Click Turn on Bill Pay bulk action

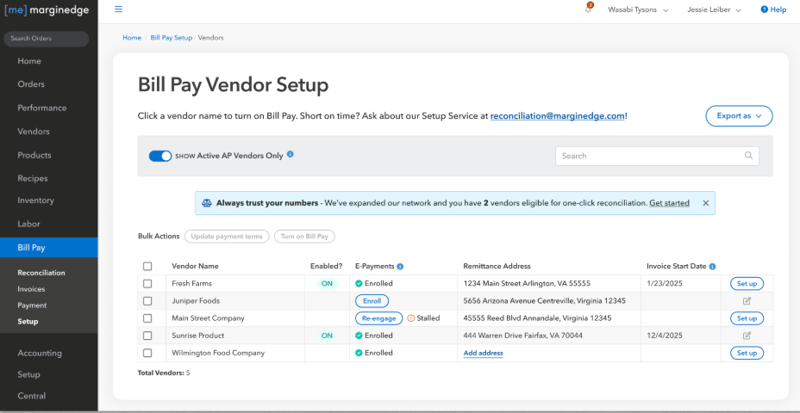(x=304, y=236)
